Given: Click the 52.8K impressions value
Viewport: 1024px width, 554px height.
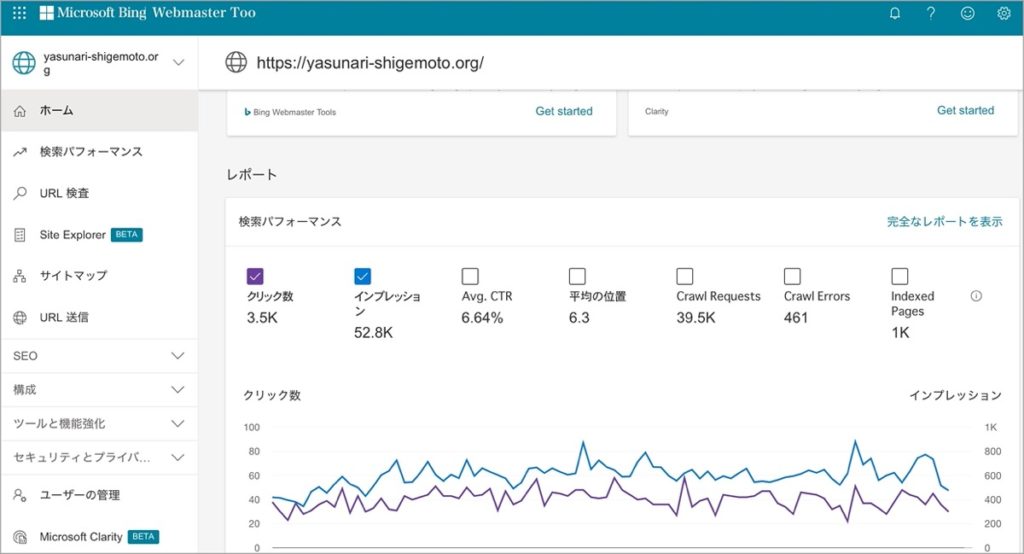Looking at the screenshot, I should pos(374,333).
